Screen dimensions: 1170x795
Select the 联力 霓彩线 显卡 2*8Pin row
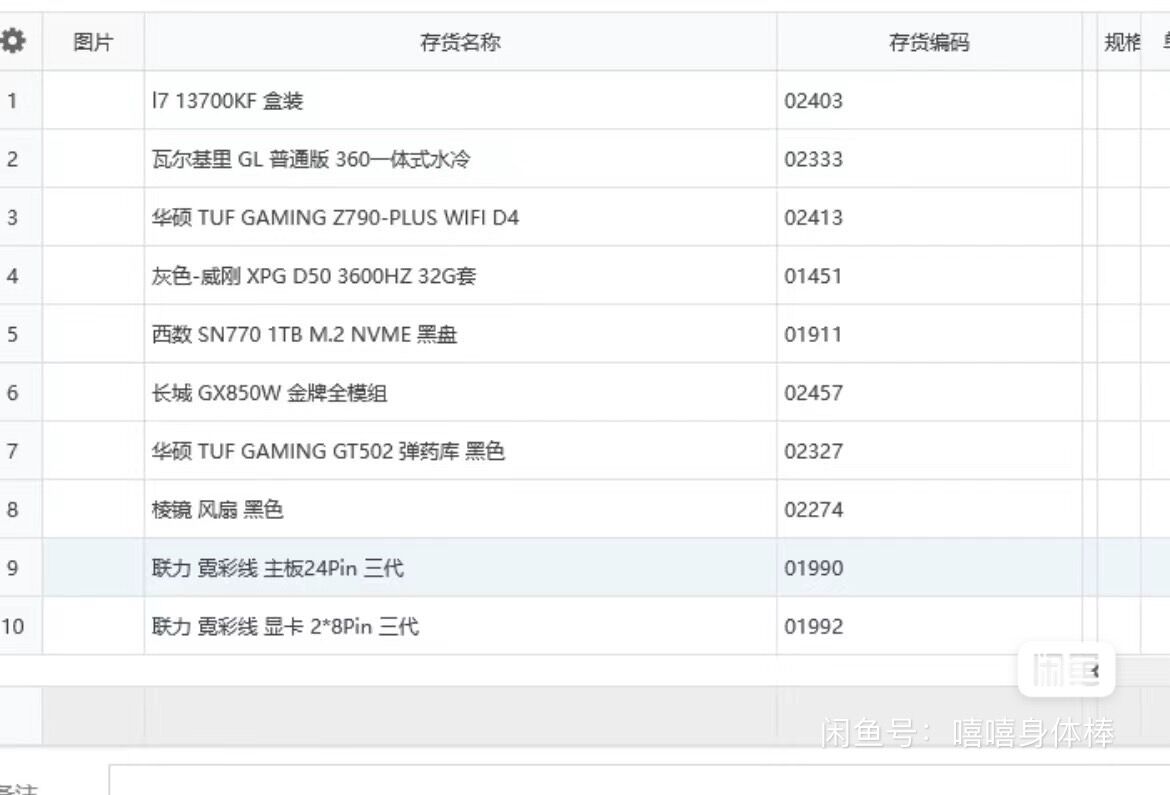pyautogui.click(x=285, y=627)
